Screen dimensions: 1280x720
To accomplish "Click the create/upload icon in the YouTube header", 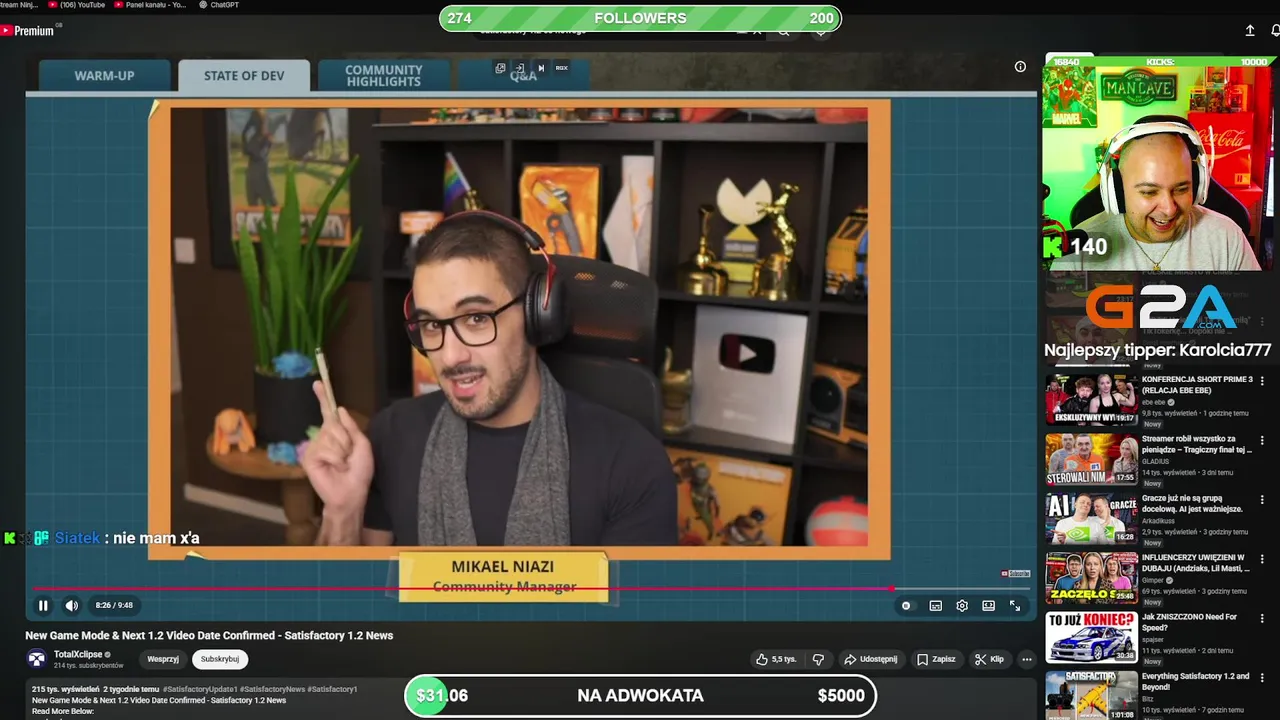I will coord(1250,31).
